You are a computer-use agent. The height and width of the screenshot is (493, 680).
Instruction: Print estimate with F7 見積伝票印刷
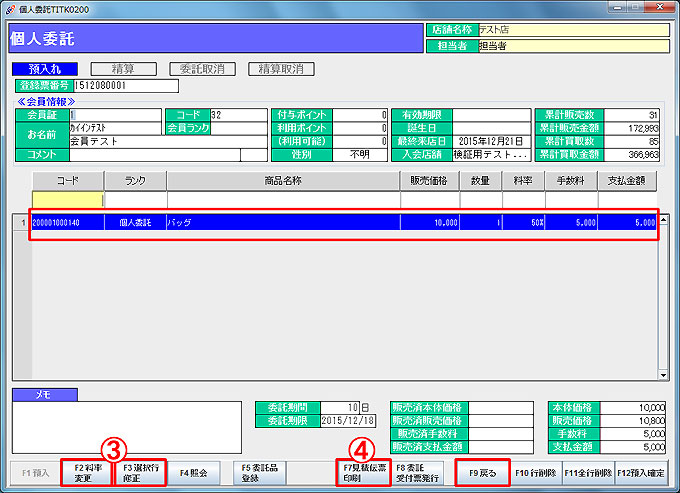(x=363, y=472)
